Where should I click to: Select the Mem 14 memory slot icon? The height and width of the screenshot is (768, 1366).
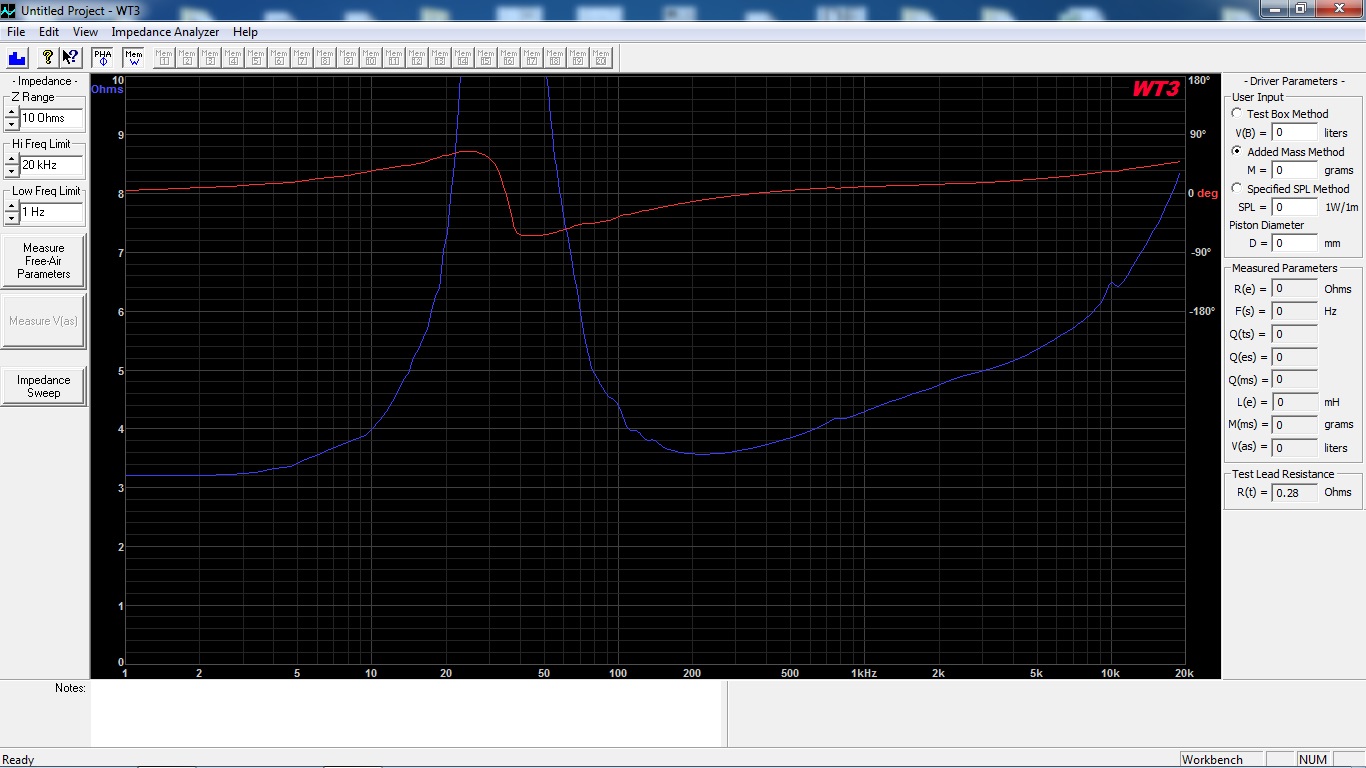[x=463, y=58]
